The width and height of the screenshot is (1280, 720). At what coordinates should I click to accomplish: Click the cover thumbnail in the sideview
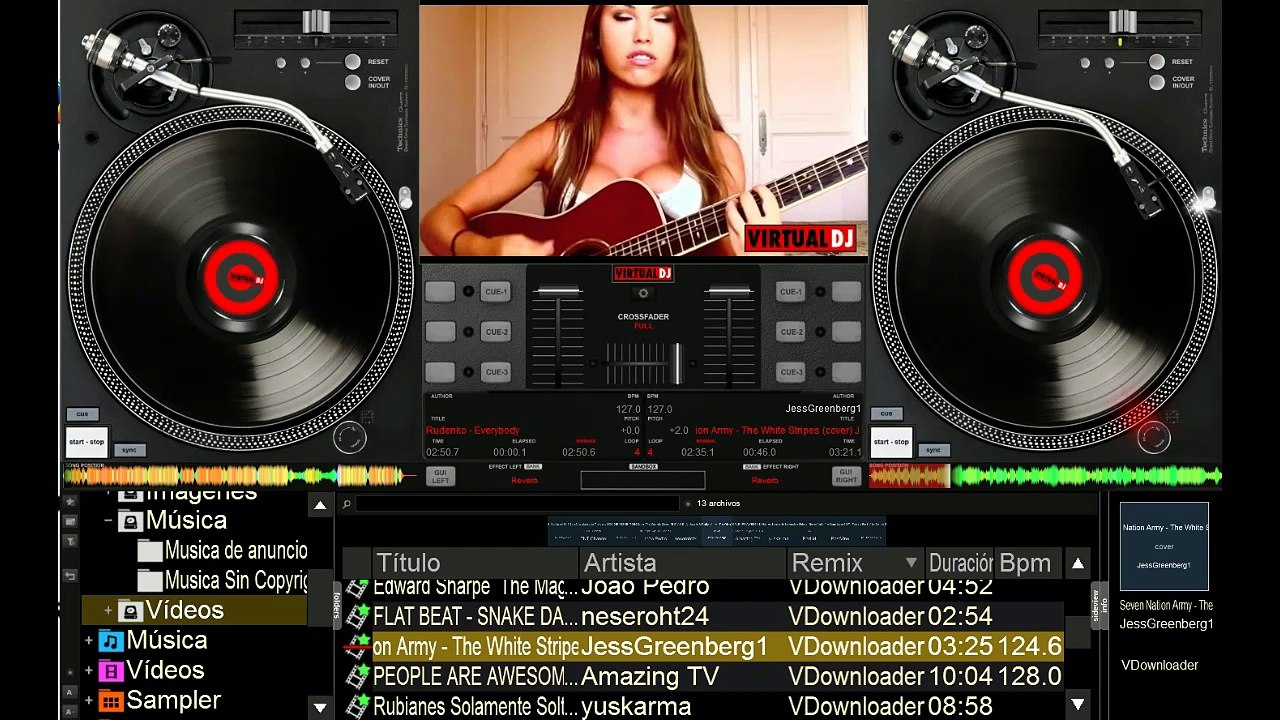coord(1164,547)
